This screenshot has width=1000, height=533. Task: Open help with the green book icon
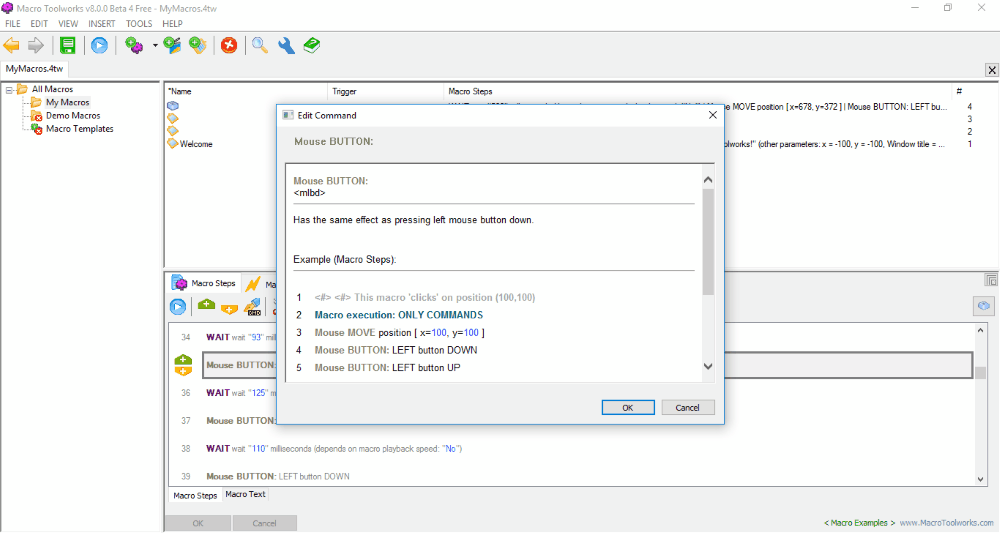[x=312, y=45]
